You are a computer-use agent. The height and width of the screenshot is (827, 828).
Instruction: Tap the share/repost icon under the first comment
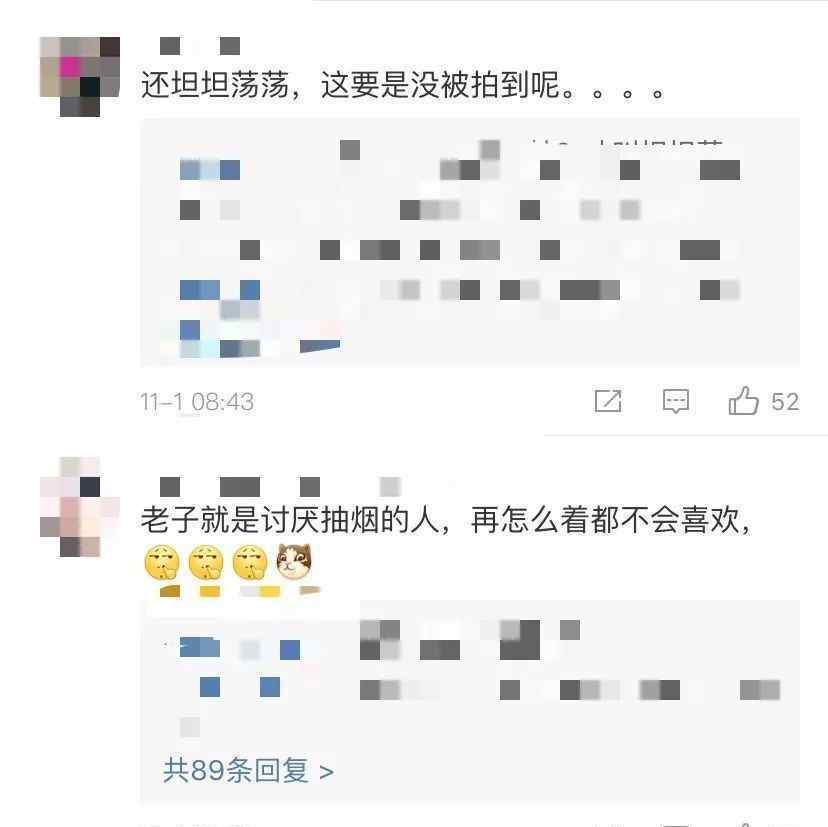(x=608, y=401)
